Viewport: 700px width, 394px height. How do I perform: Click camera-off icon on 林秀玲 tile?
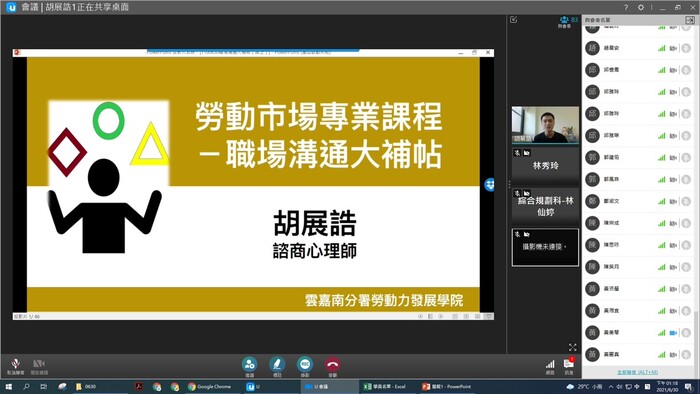coord(526,153)
